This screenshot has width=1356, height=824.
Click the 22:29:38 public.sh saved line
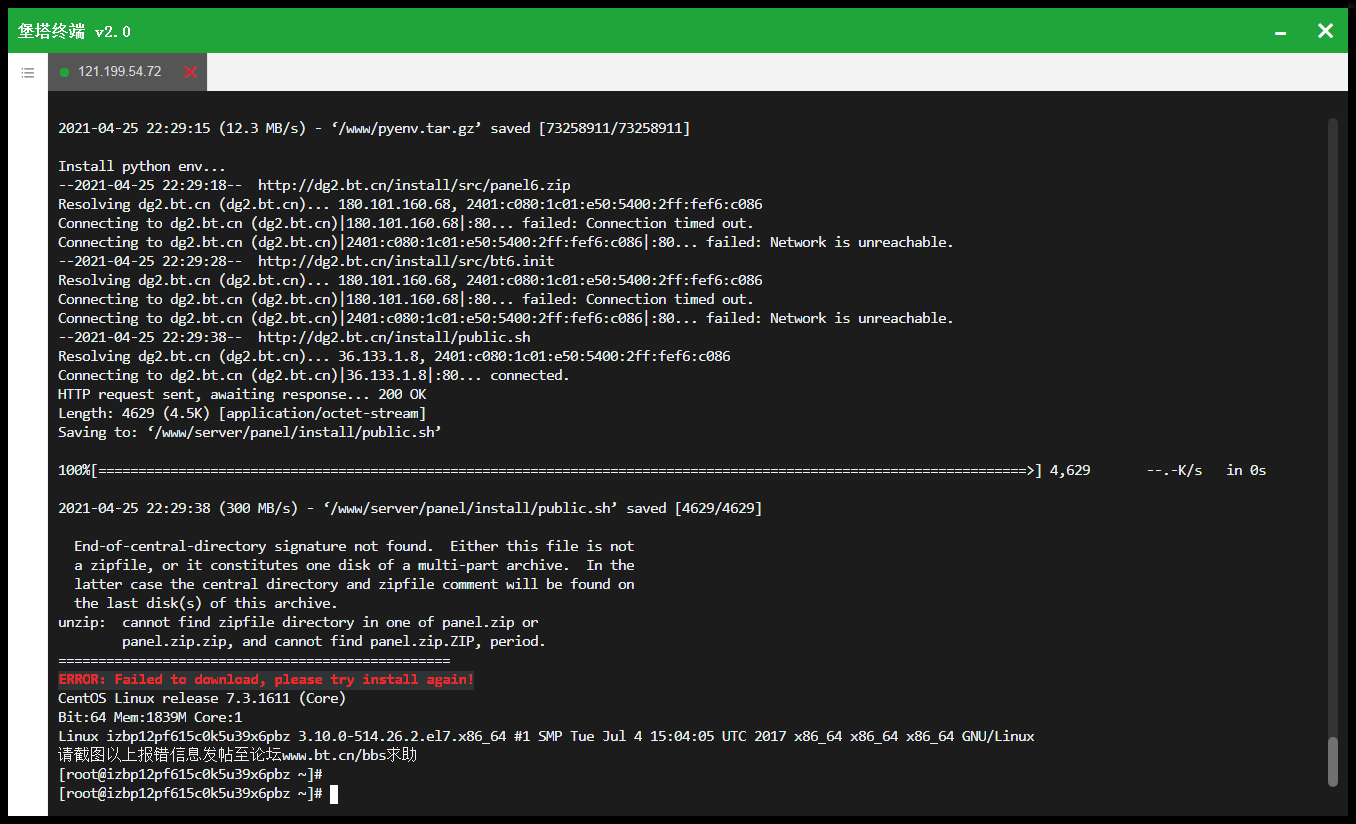(410, 508)
